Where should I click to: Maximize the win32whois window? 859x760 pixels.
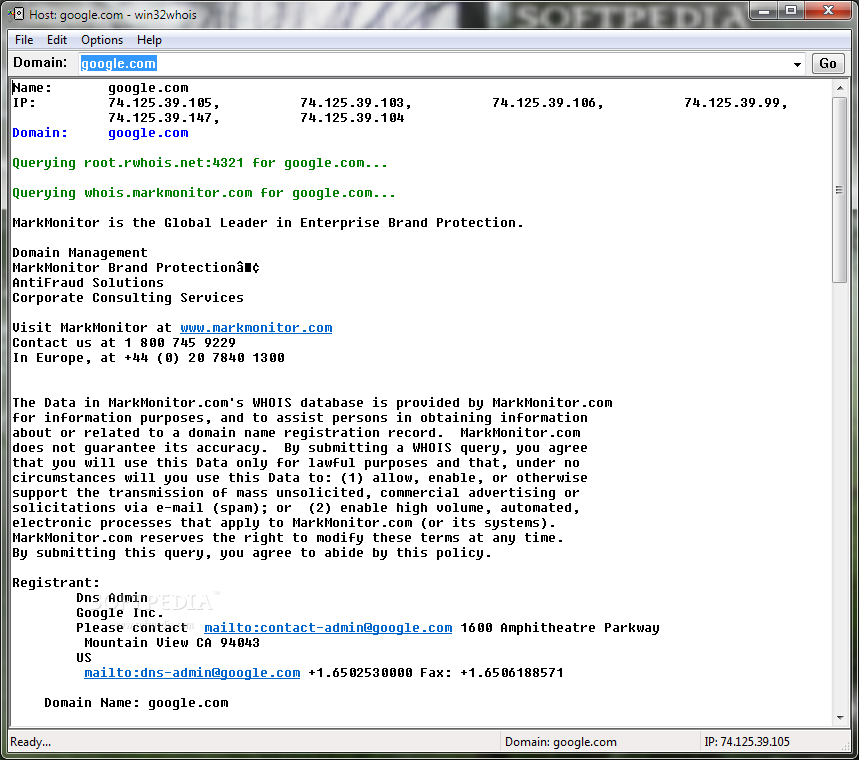click(x=791, y=10)
